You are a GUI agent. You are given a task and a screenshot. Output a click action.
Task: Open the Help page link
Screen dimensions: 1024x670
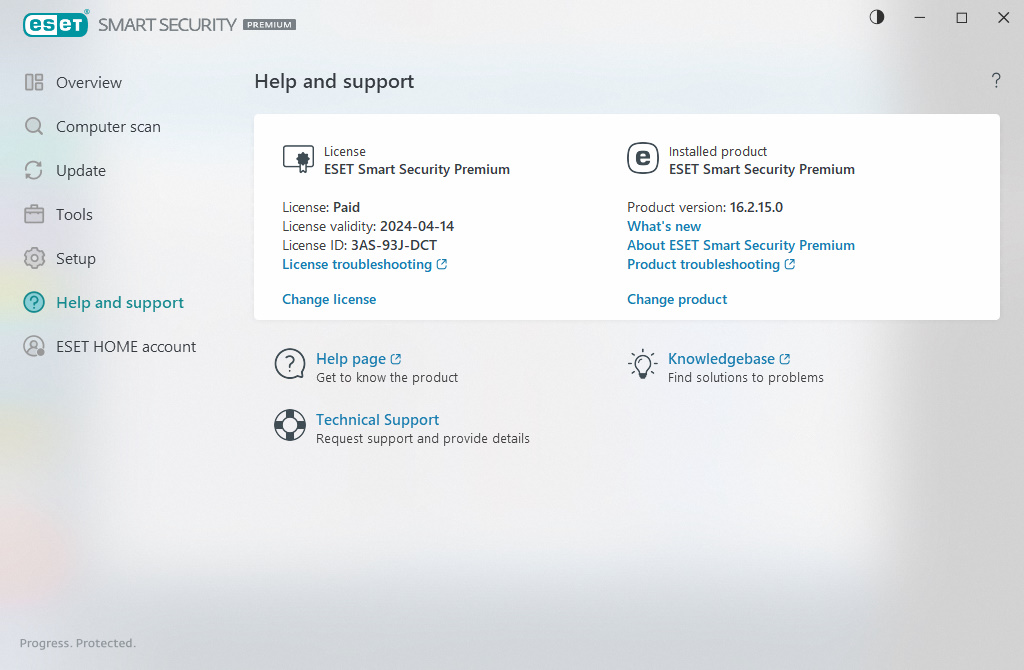tap(351, 359)
